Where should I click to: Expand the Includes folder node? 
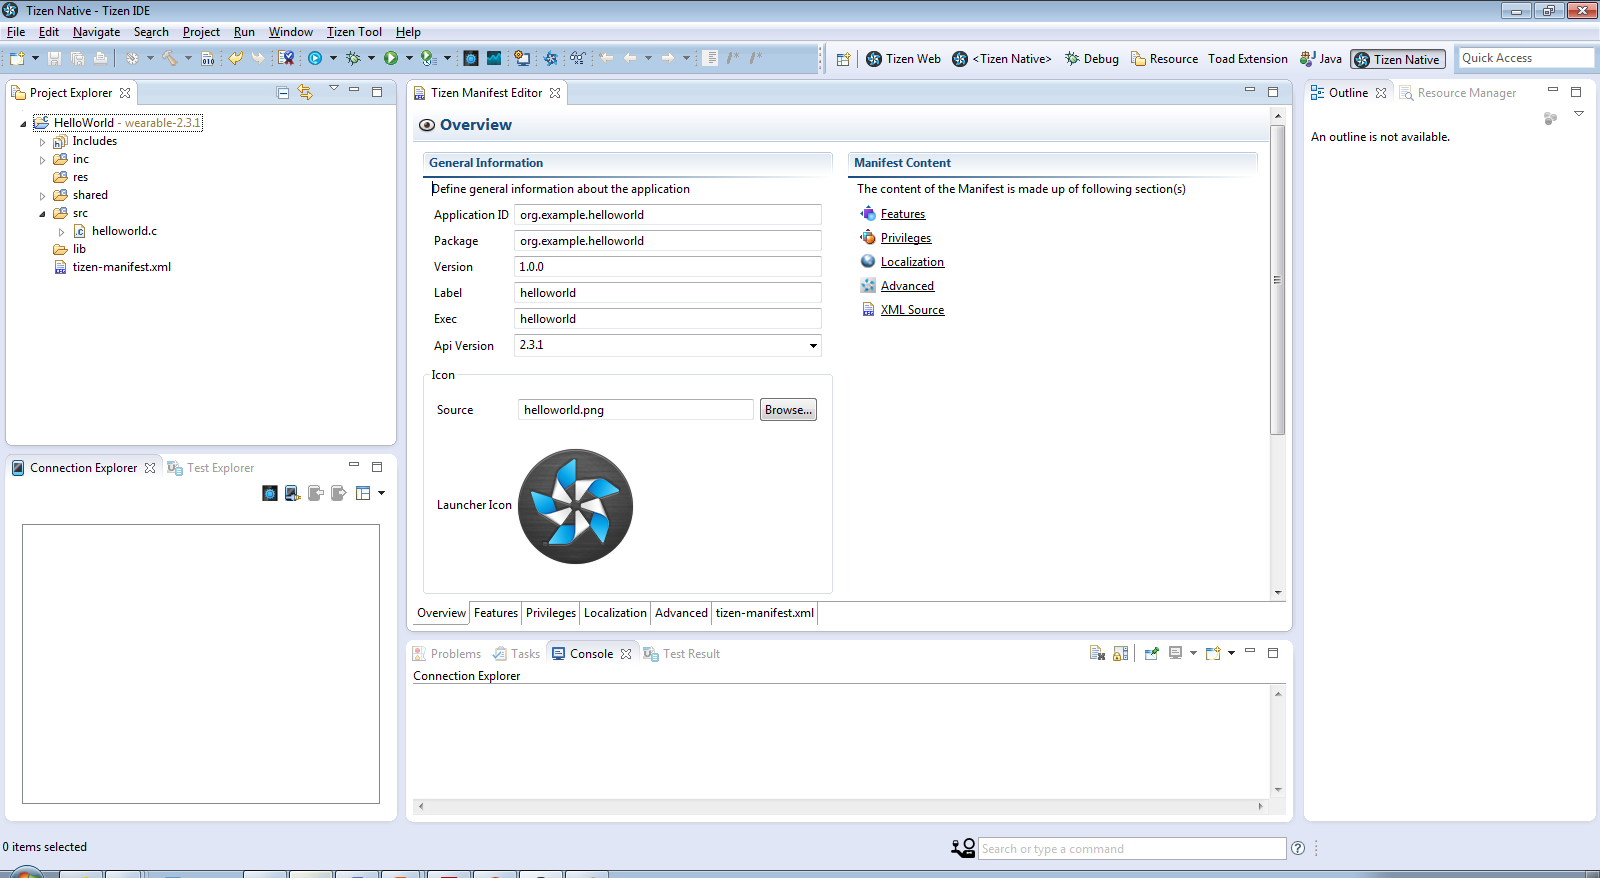[42, 142]
